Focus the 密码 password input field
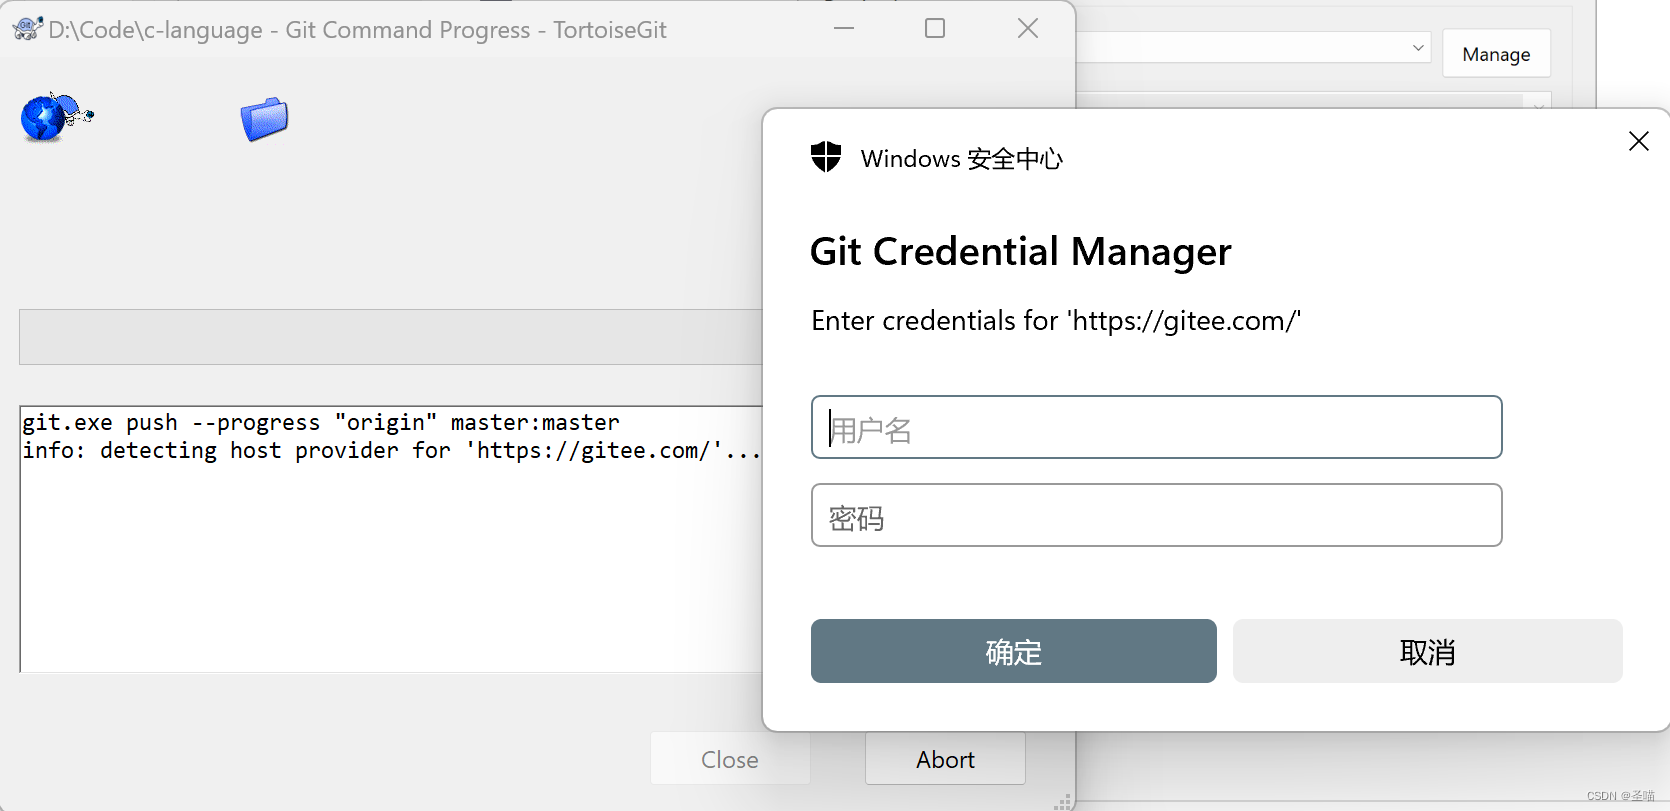The height and width of the screenshot is (811, 1670). pos(1156,515)
